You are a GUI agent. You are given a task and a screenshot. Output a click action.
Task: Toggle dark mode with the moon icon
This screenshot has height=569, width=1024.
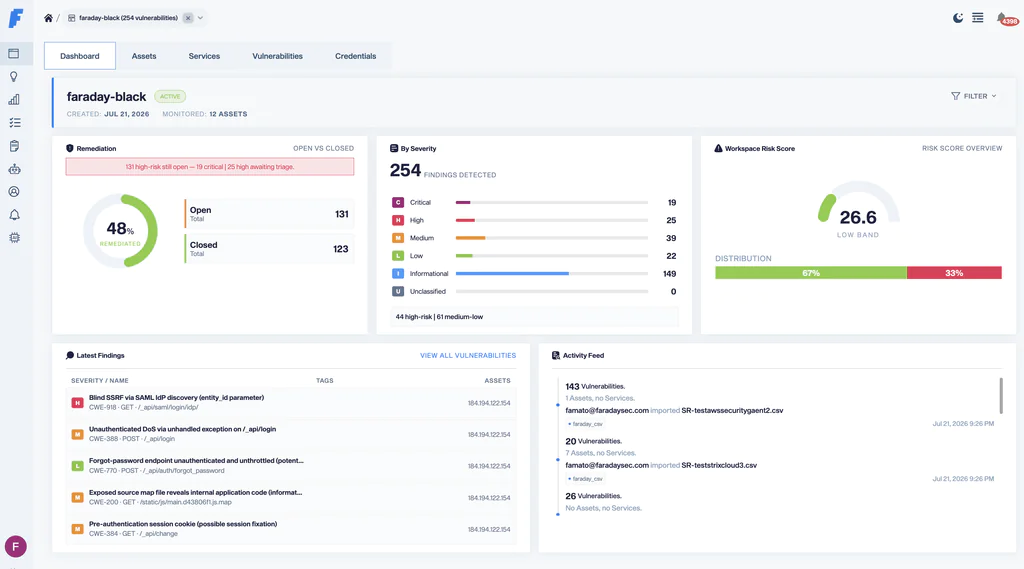tap(958, 18)
